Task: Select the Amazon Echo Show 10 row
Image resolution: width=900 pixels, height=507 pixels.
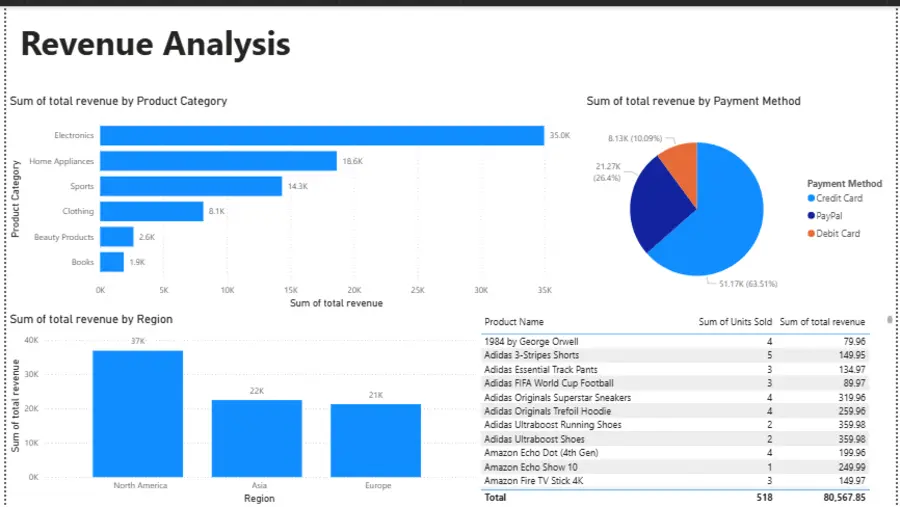Action: click(675, 467)
